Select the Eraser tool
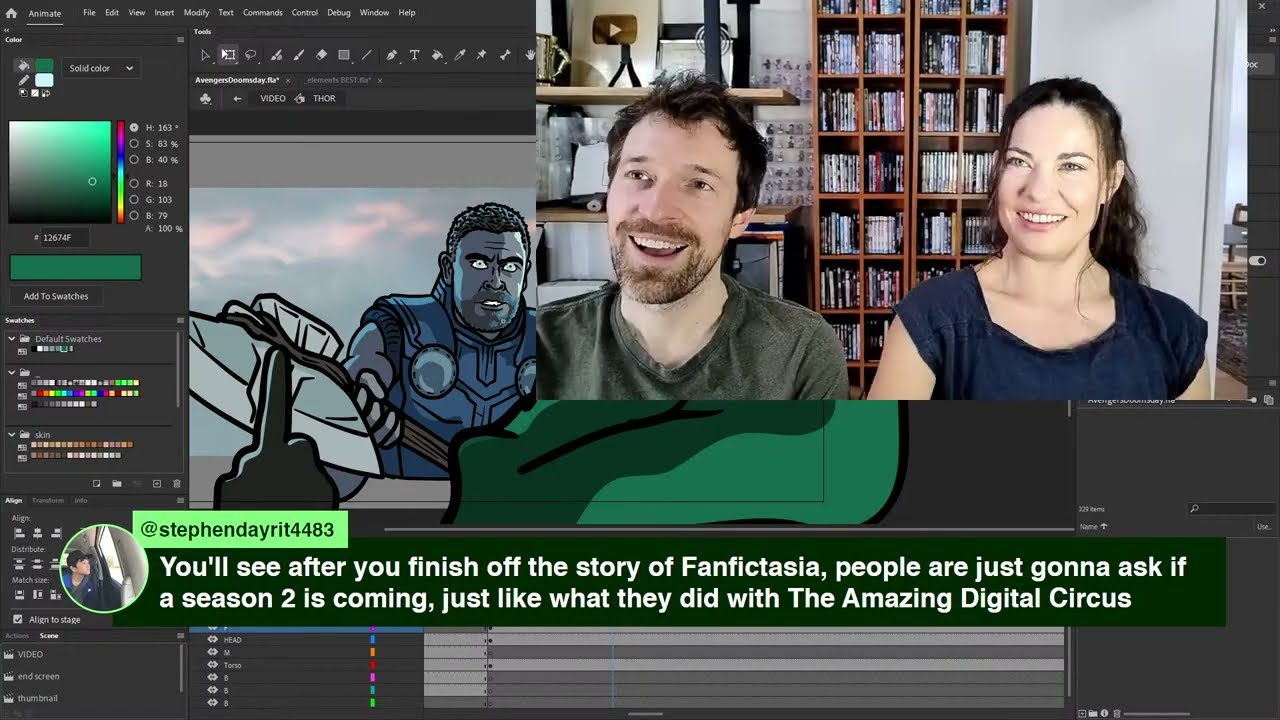Viewport: 1280px width, 720px height. tap(321, 55)
